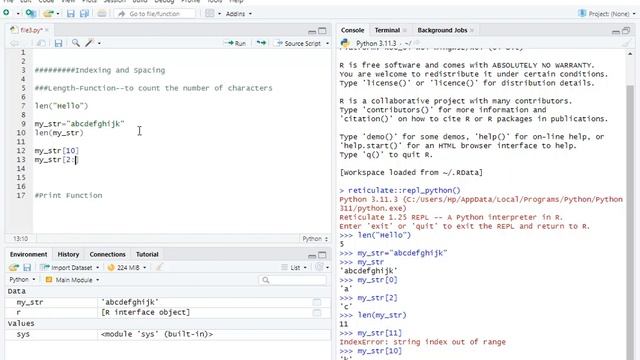640x360 pixels.
Task: Minimize the console pane
Action: (x=616, y=31)
